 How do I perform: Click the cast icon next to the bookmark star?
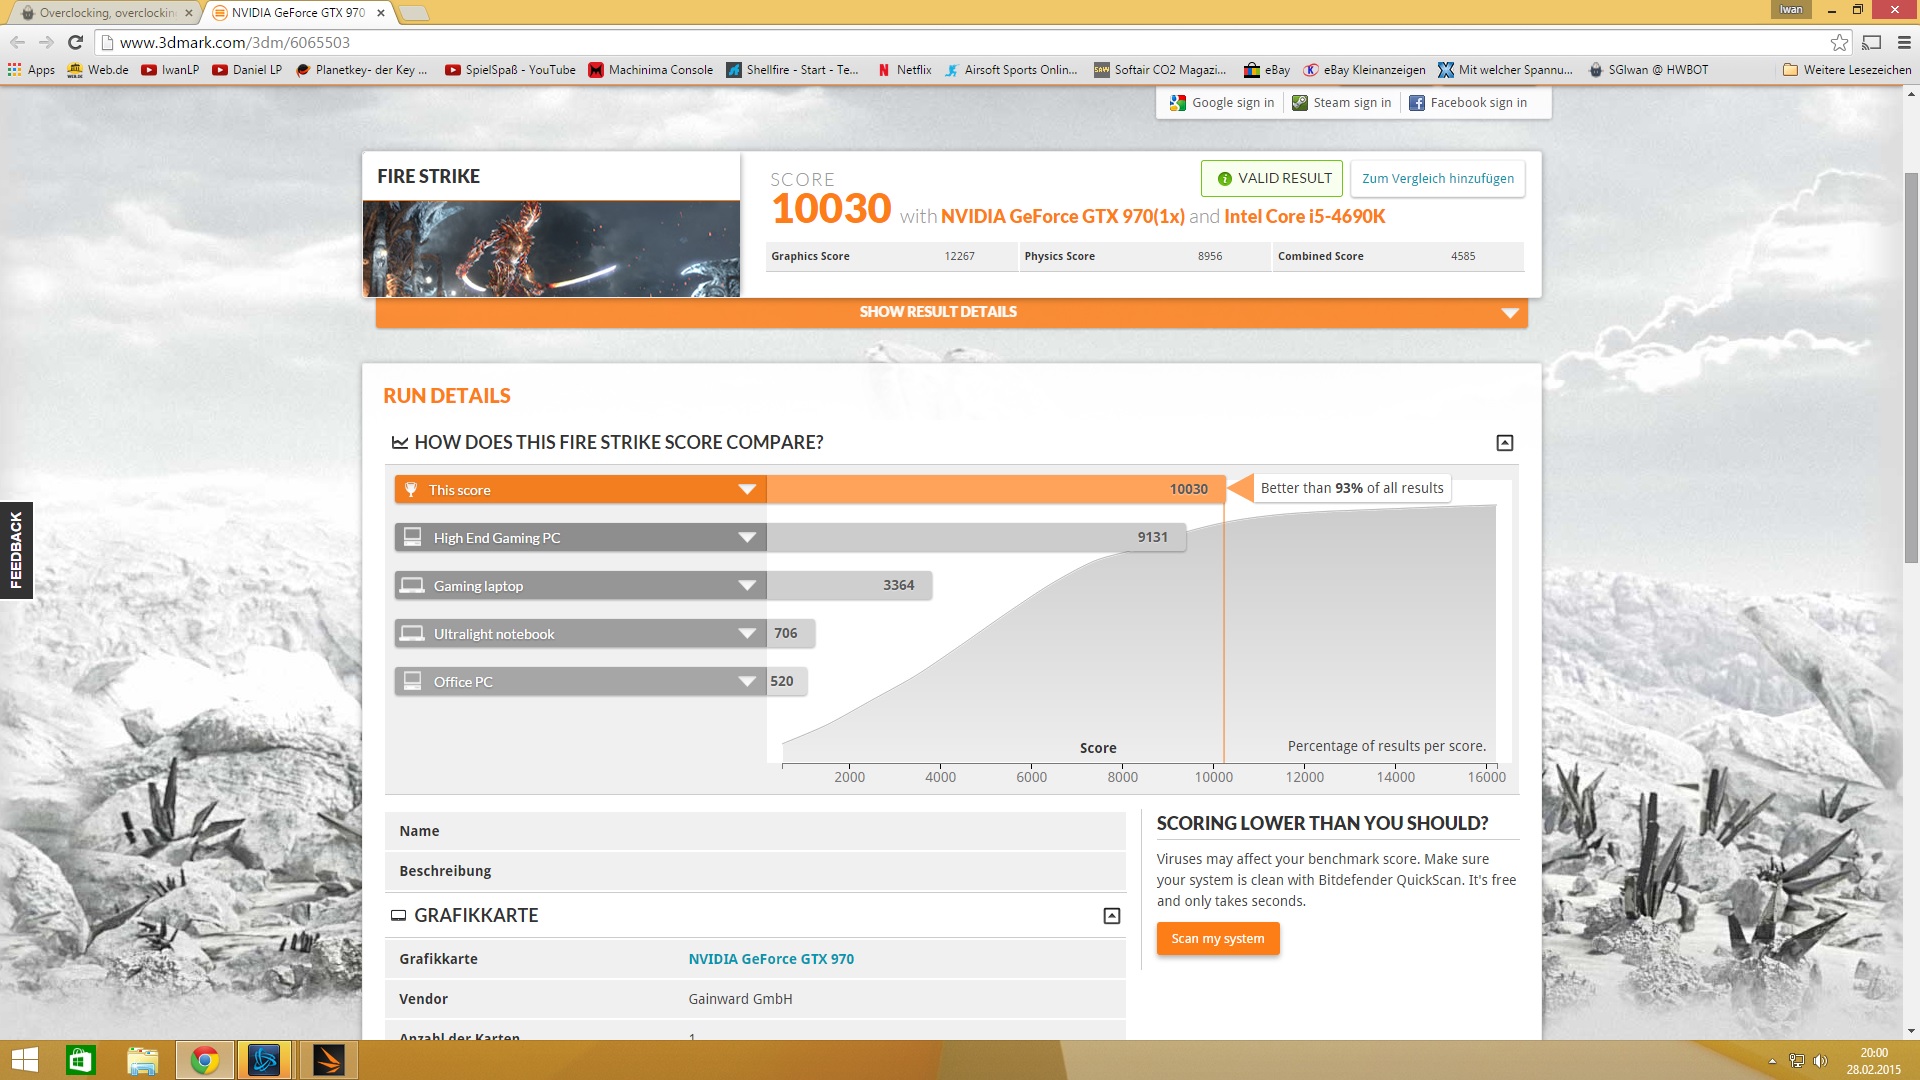1871,42
